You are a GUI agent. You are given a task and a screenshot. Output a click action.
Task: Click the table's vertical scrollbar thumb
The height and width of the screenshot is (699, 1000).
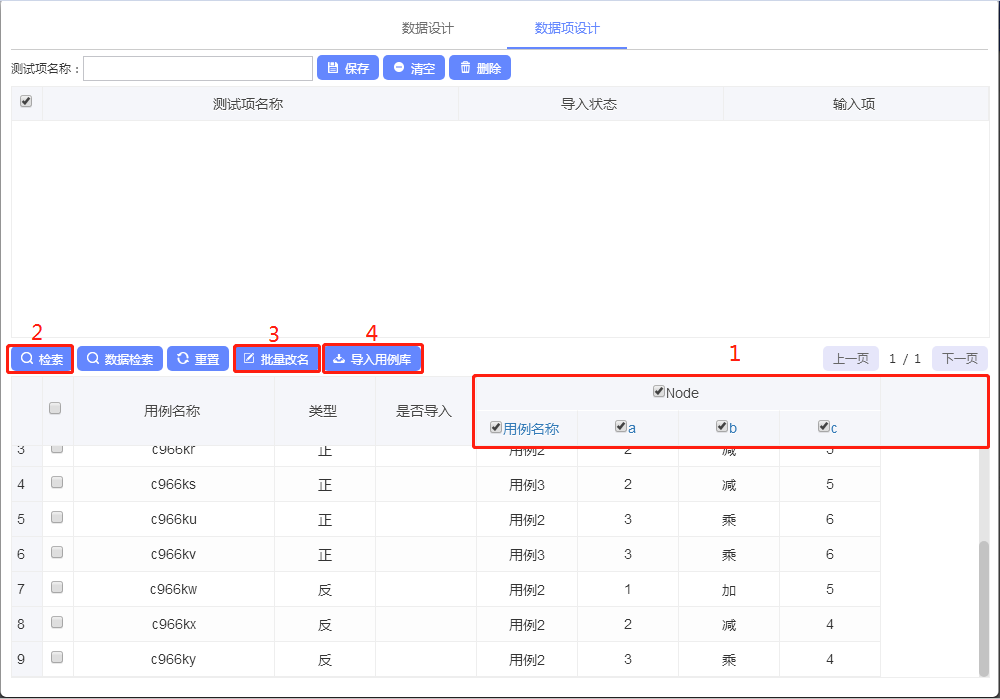click(x=983, y=608)
